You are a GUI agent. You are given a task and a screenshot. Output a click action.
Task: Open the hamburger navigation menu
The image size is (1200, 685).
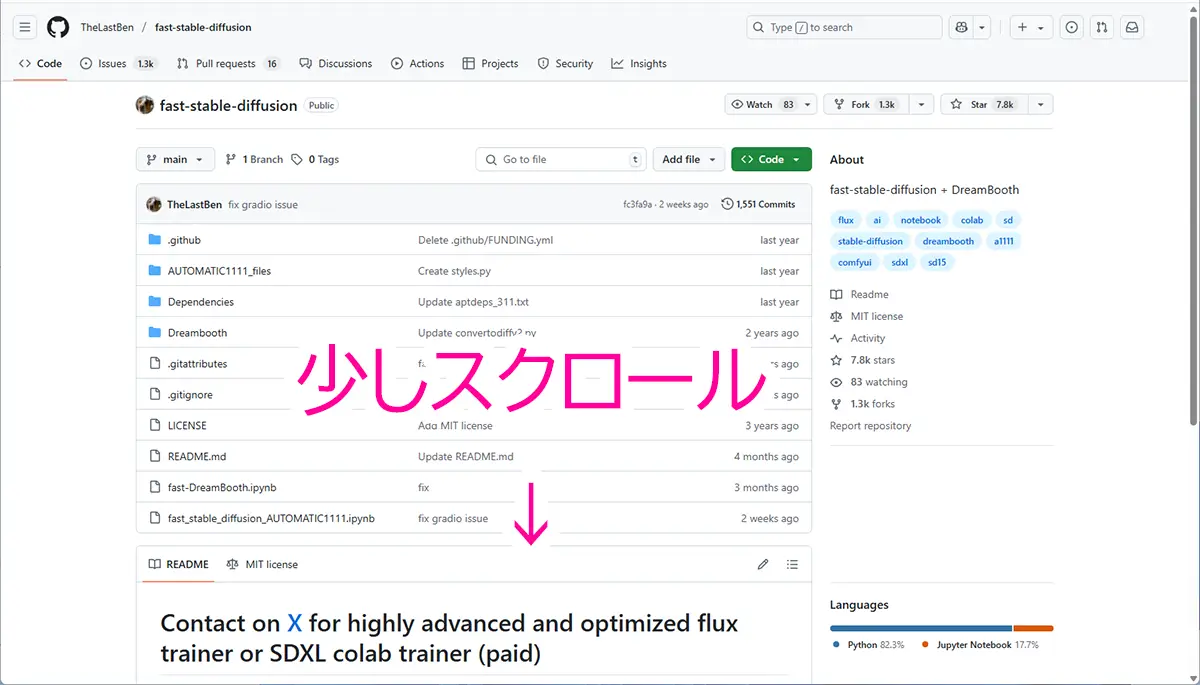pyautogui.click(x=25, y=27)
